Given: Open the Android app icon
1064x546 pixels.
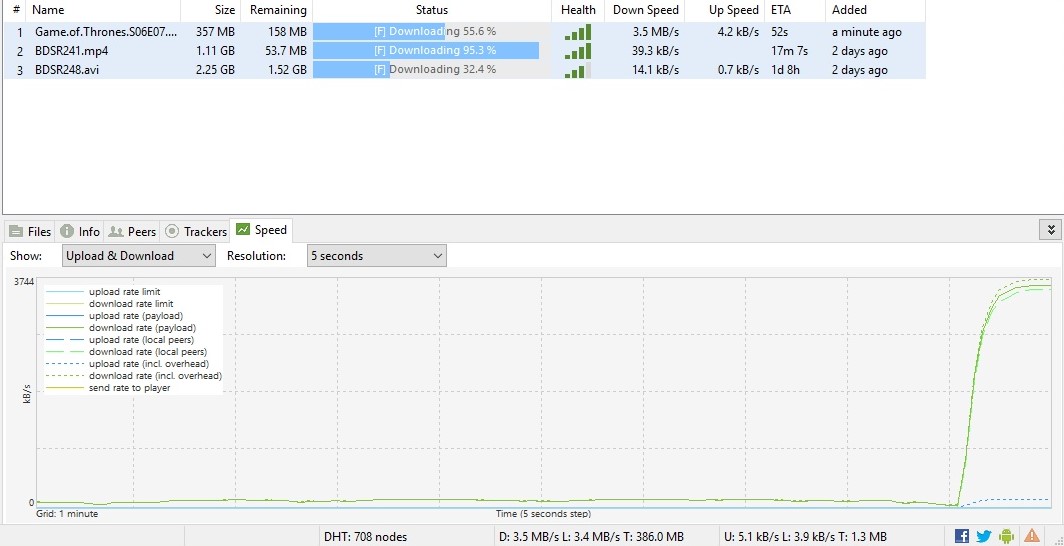Looking at the screenshot, I should coord(1006,536).
